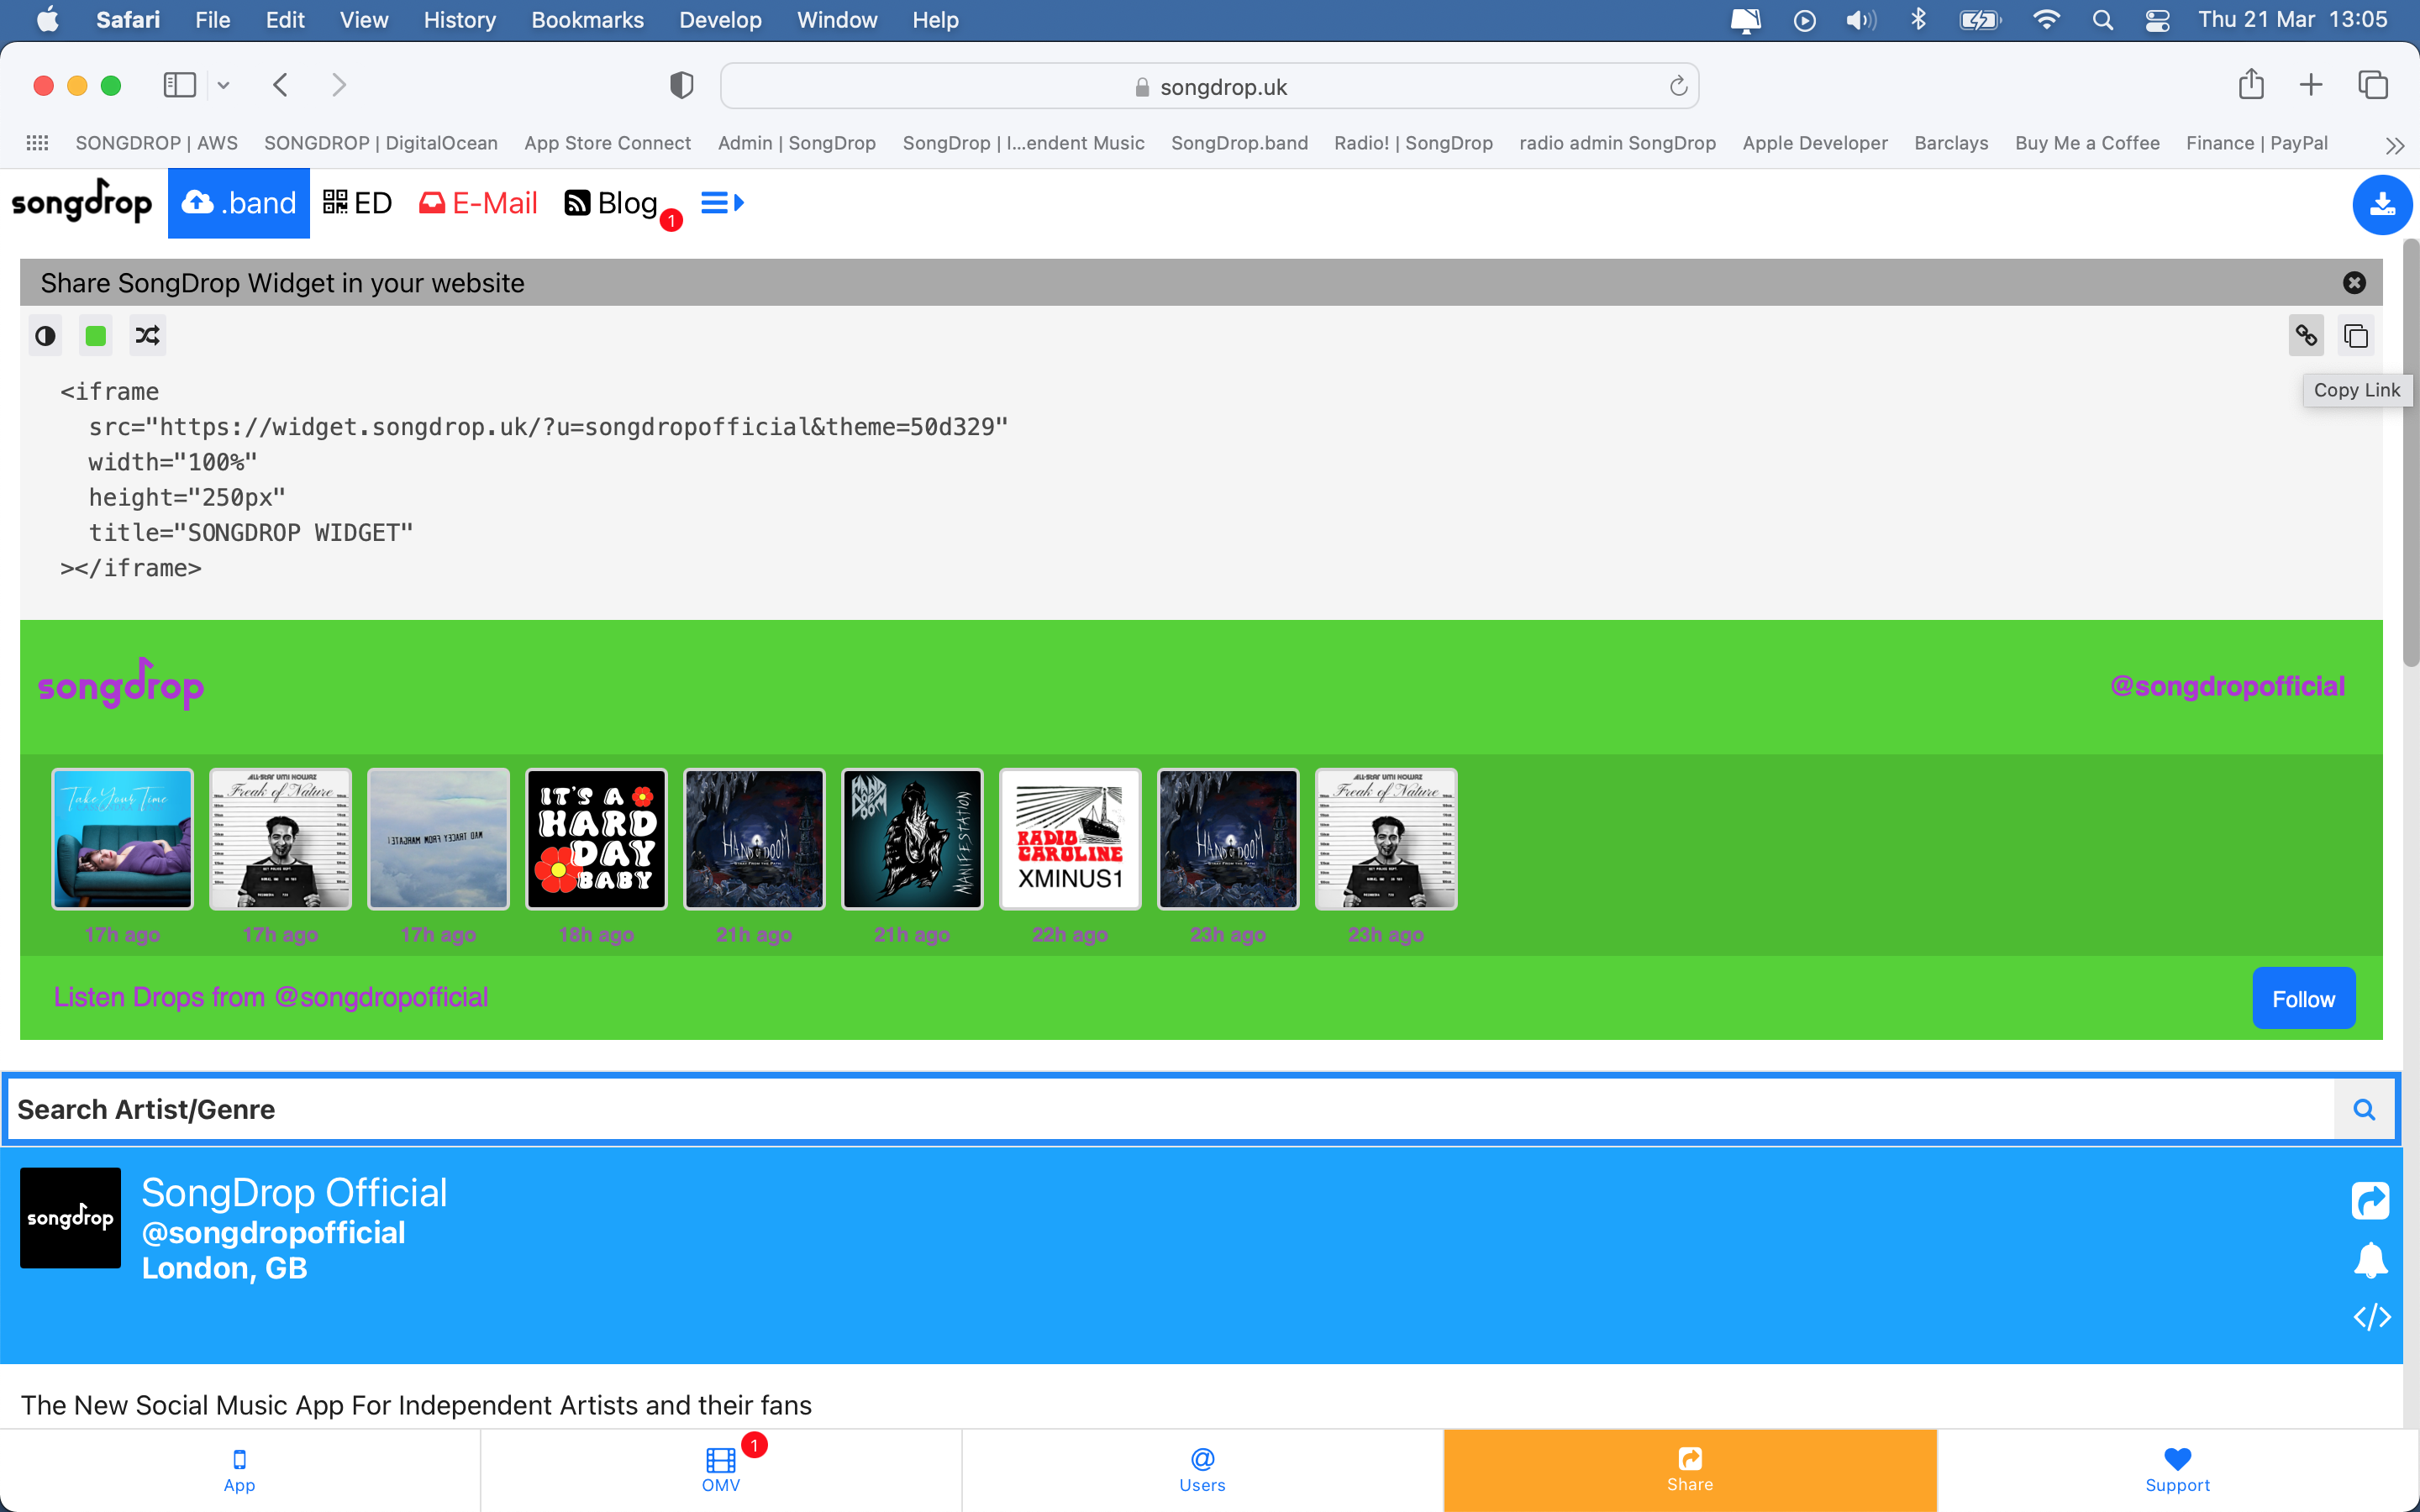
Task: Open the Bookmarks menu
Action: point(587,20)
